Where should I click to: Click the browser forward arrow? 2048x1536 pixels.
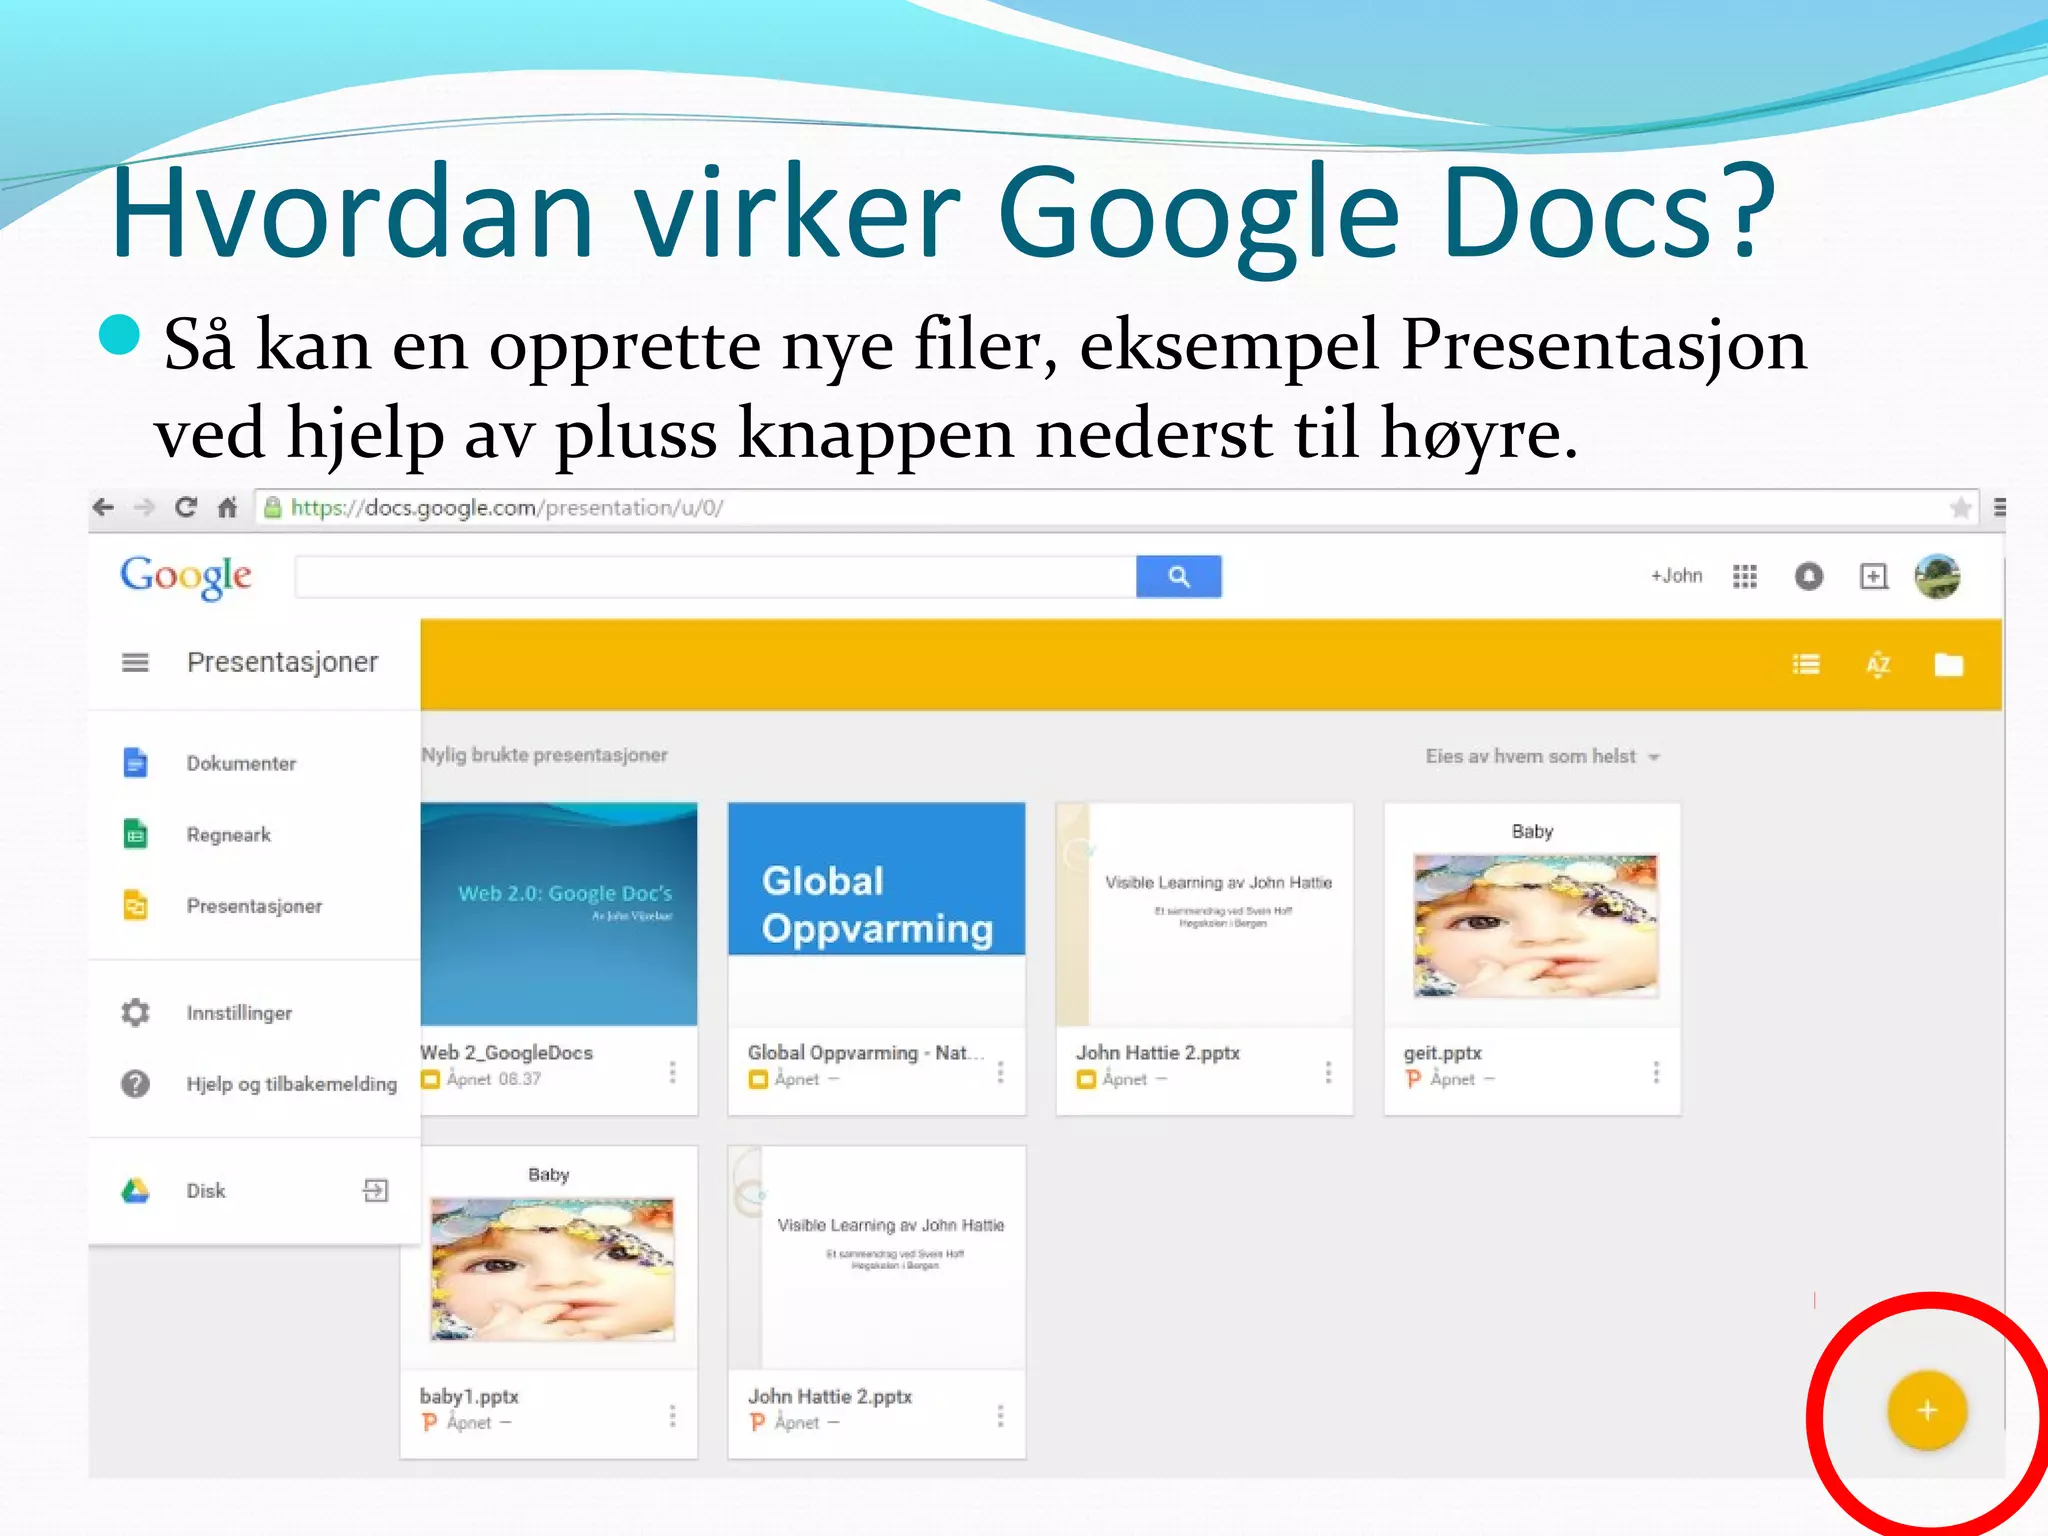click(x=145, y=507)
